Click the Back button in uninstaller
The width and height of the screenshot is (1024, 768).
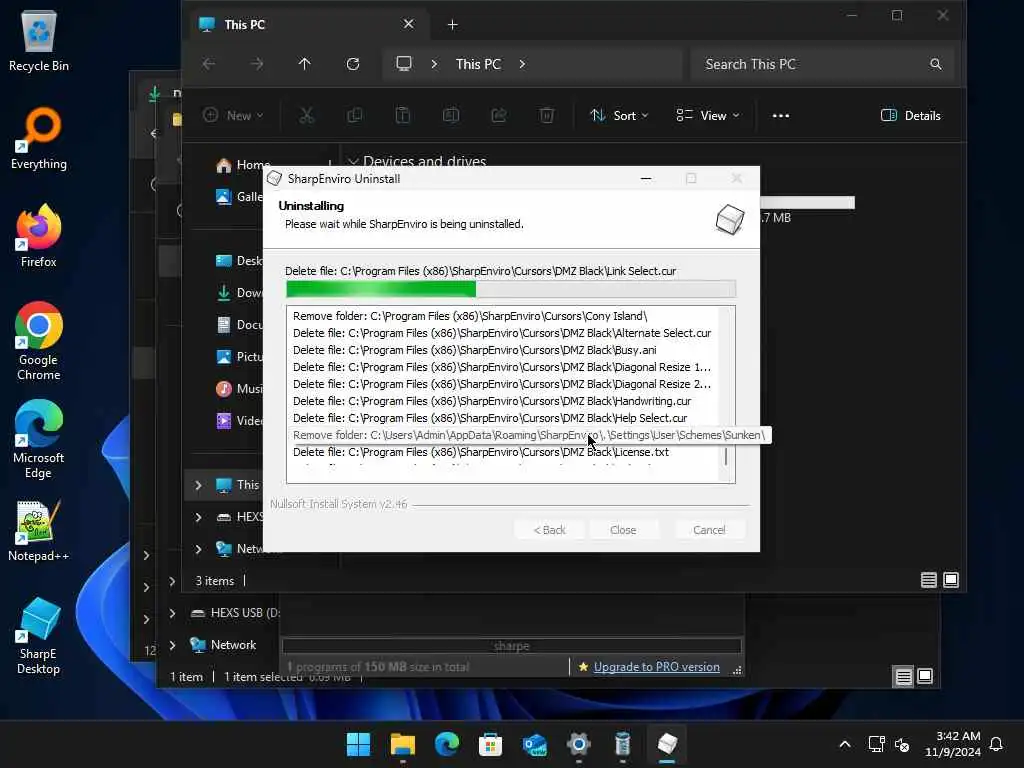click(549, 530)
